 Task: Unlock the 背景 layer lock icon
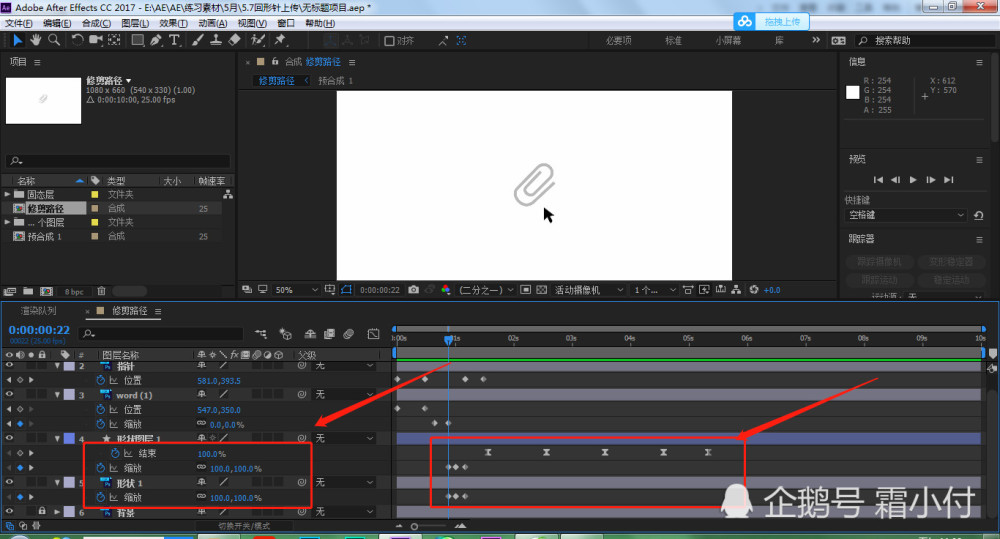[41, 511]
